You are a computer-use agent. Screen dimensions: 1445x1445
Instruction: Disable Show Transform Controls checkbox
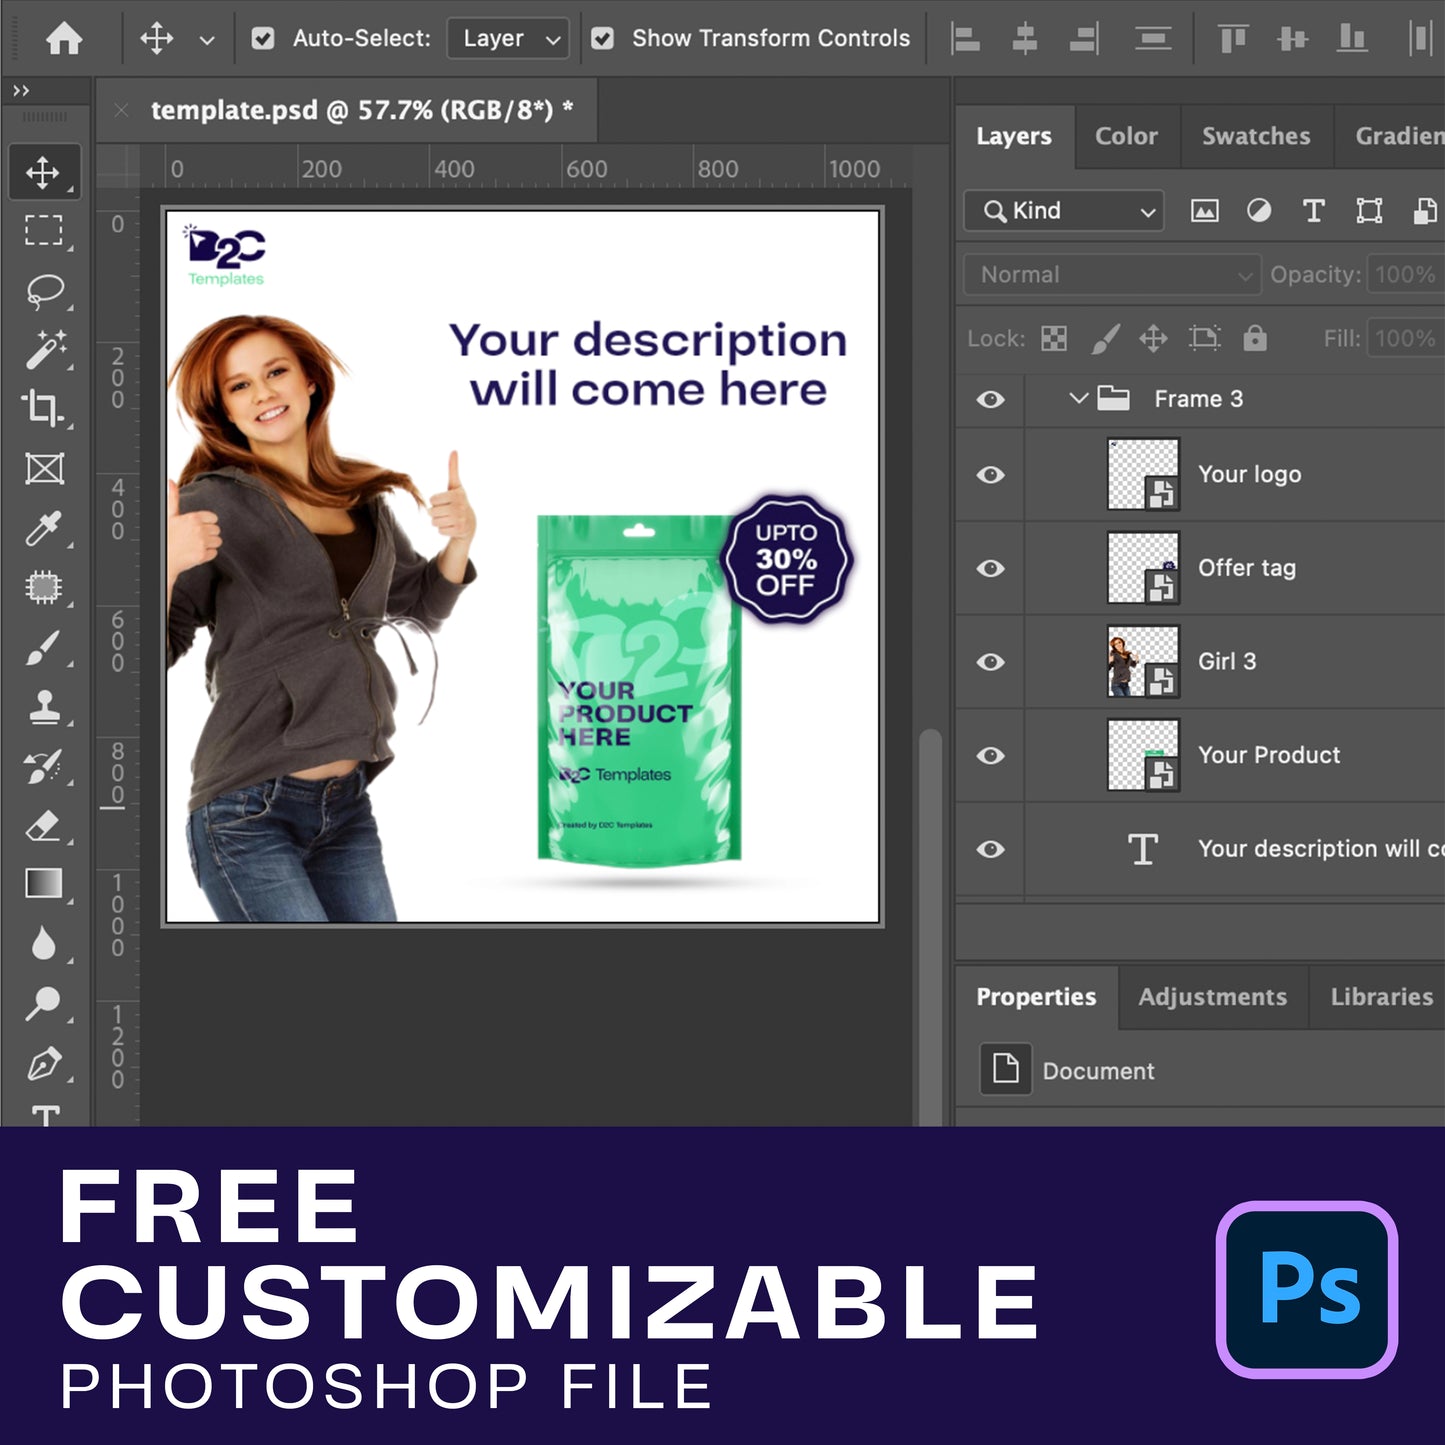click(602, 39)
